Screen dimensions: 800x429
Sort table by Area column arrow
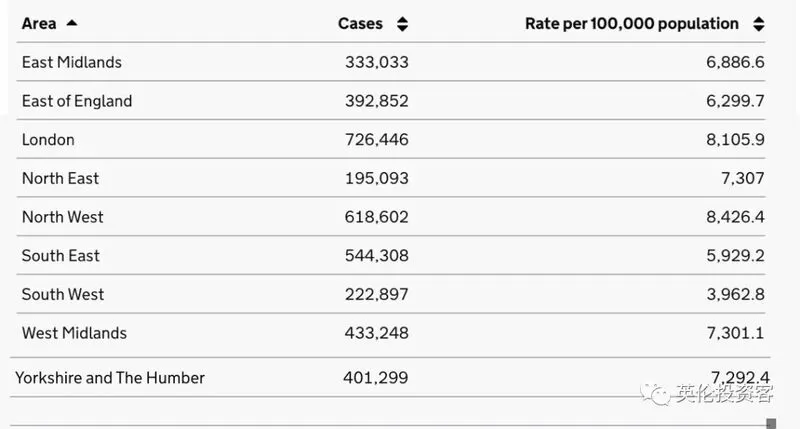[72, 23]
